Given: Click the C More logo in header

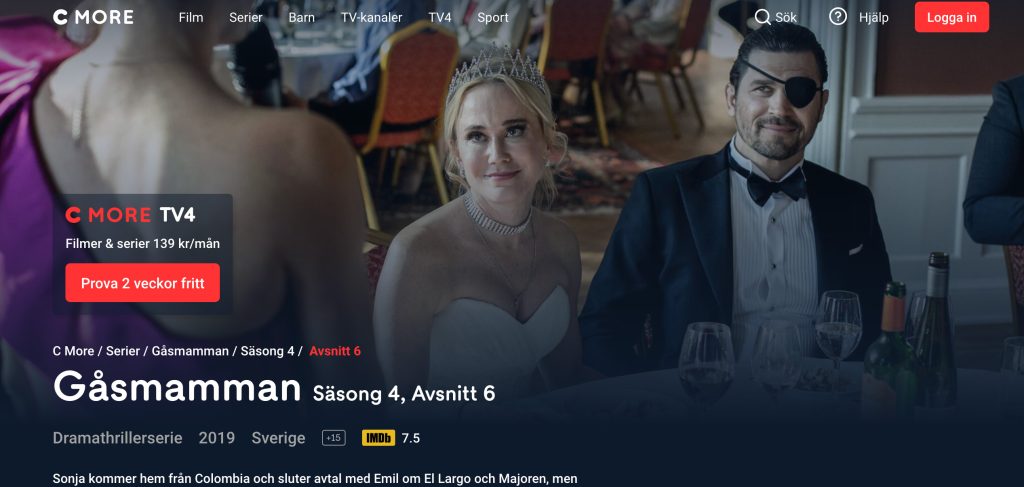Looking at the screenshot, I should 93,18.
